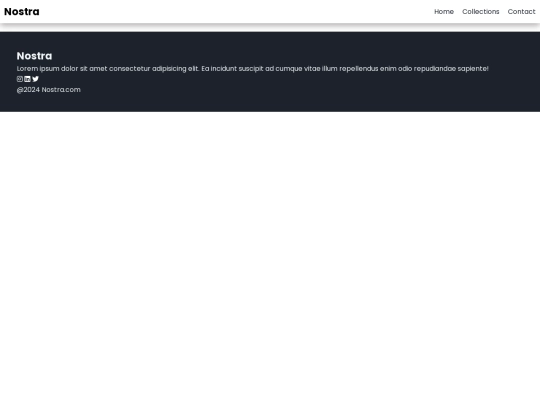Go to the Home nav link
Screen dimensions: 540x405
tap(444, 12)
